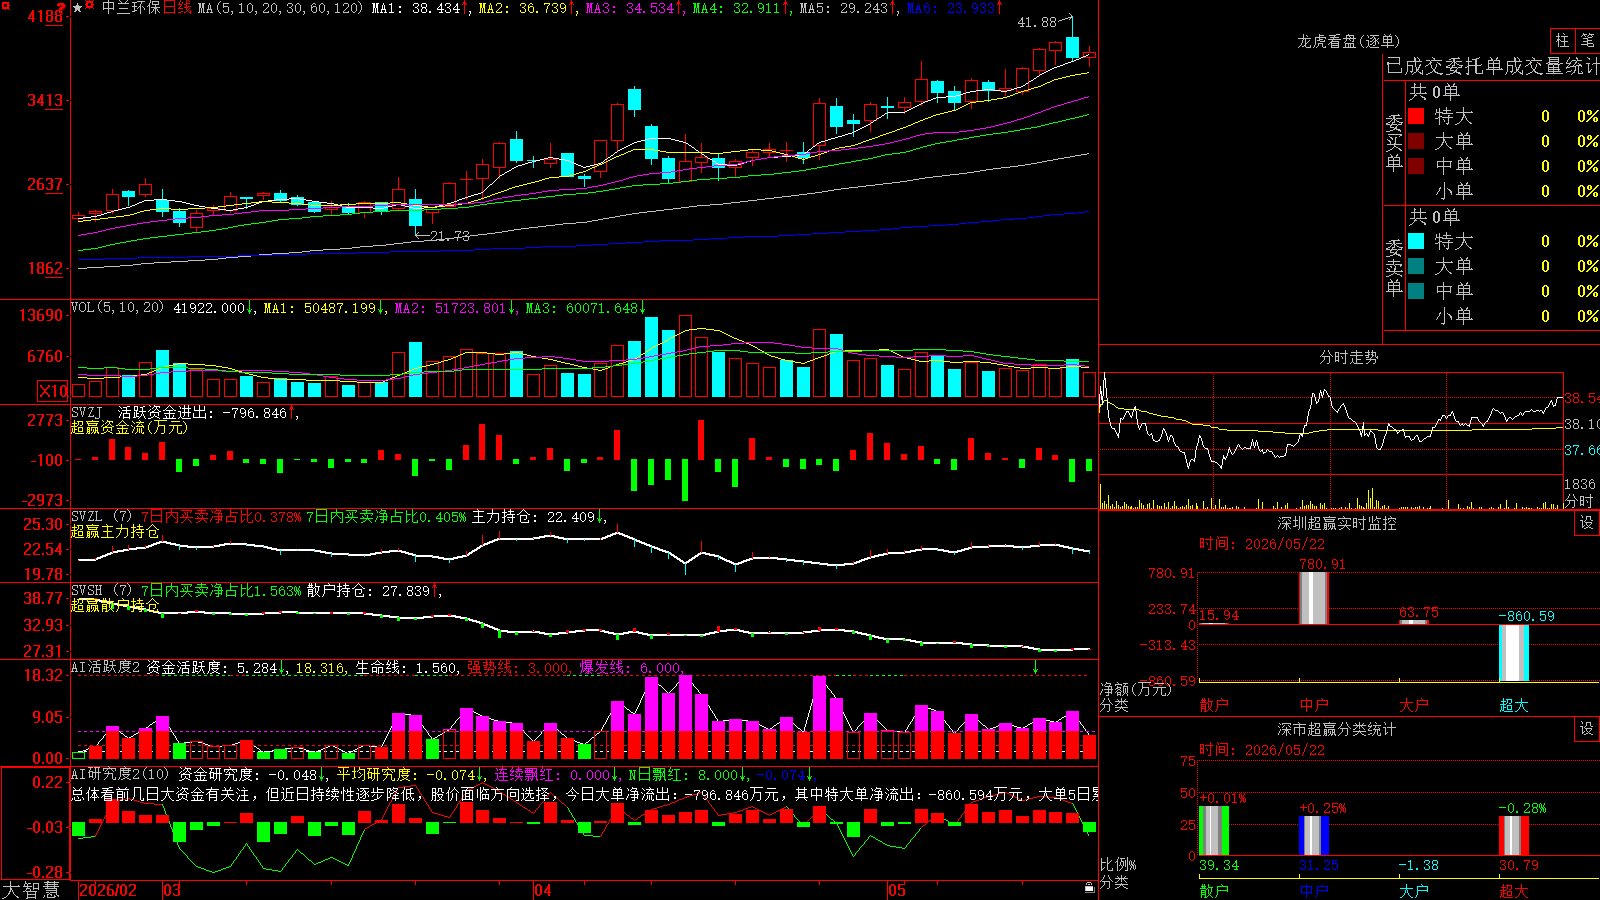Click the MA1: 38.434 value

pyautogui.click(x=415, y=8)
